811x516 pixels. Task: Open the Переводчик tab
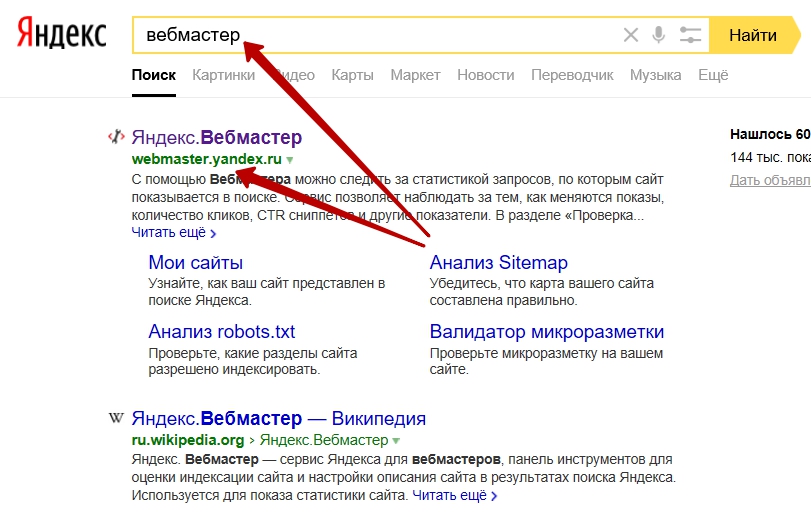572,75
